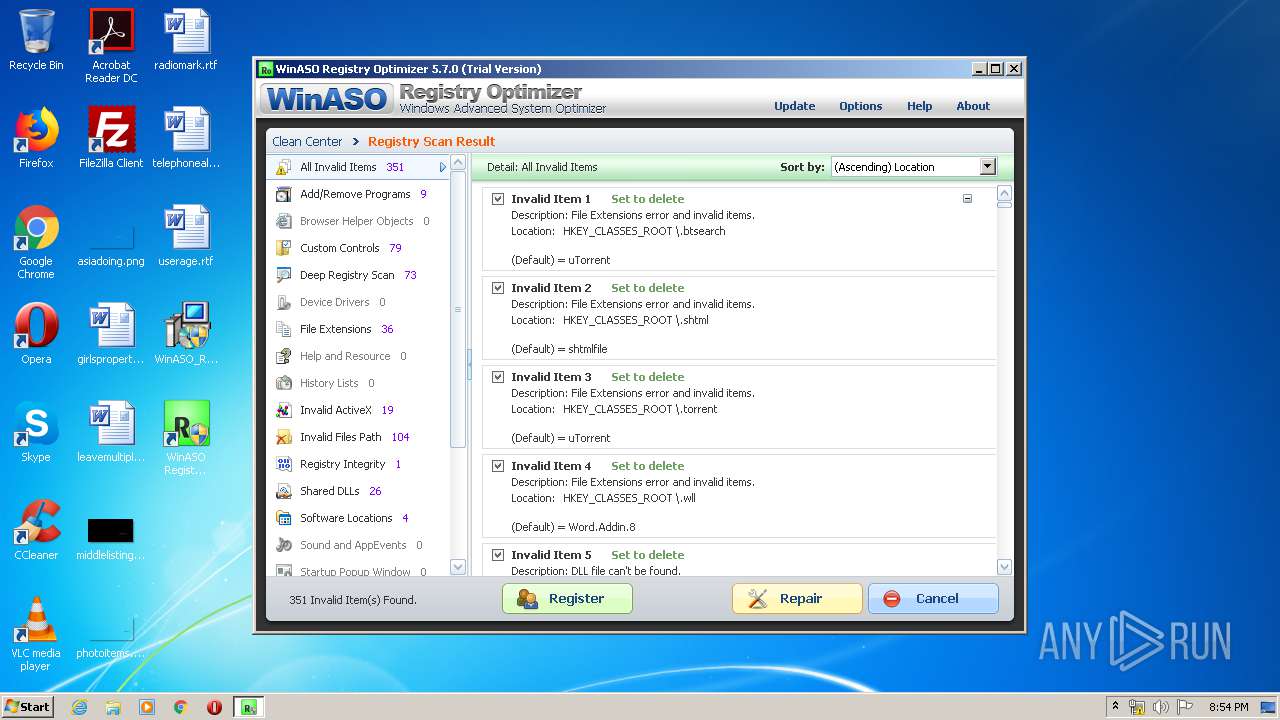This screenshot has height=720, width=1280.
Task: Click the WinASO taskbar button
Action: tap(249, 707)
